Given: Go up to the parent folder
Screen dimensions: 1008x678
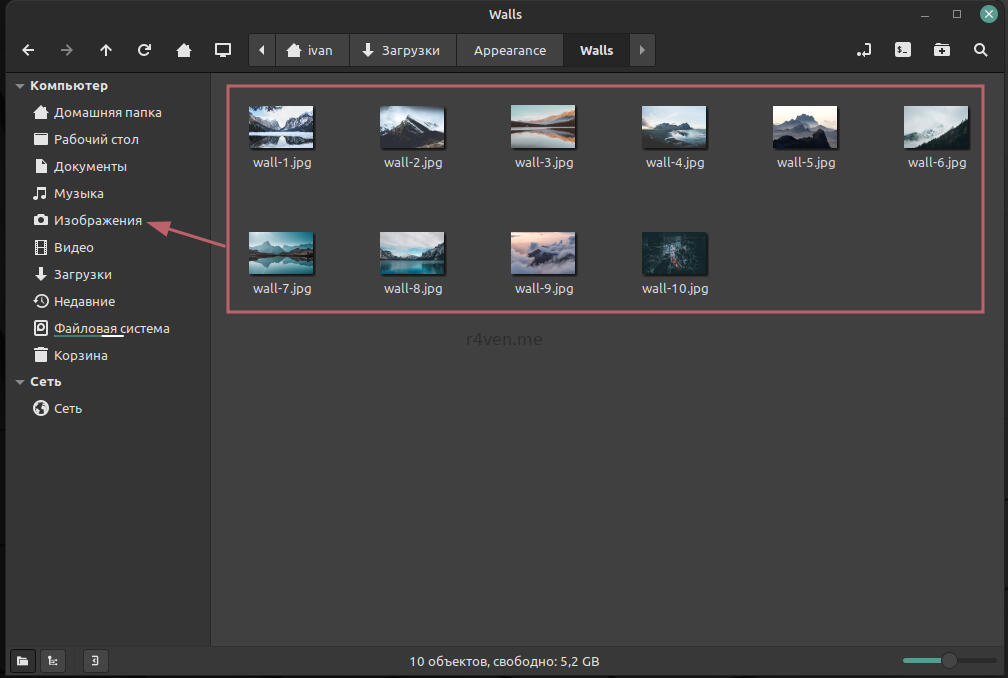Looking at the screenshot, I should pyautogui.click(x=106, y=50).
